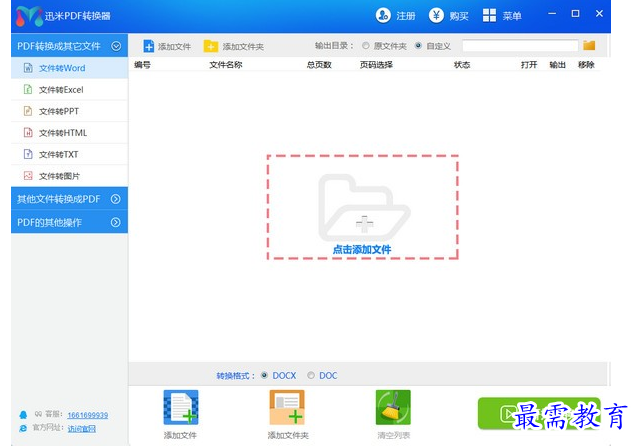This screenshot has width=636, height=448.
Task: Click the 注册 label in title bar
Action: point(406,16)
